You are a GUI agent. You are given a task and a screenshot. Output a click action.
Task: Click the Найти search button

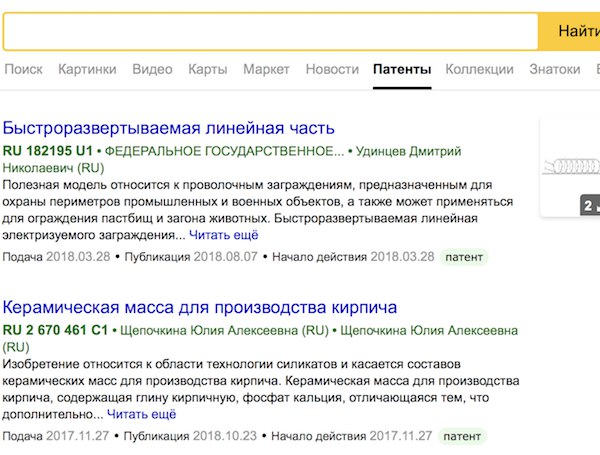pyautogui.click(x=569, y=31)
